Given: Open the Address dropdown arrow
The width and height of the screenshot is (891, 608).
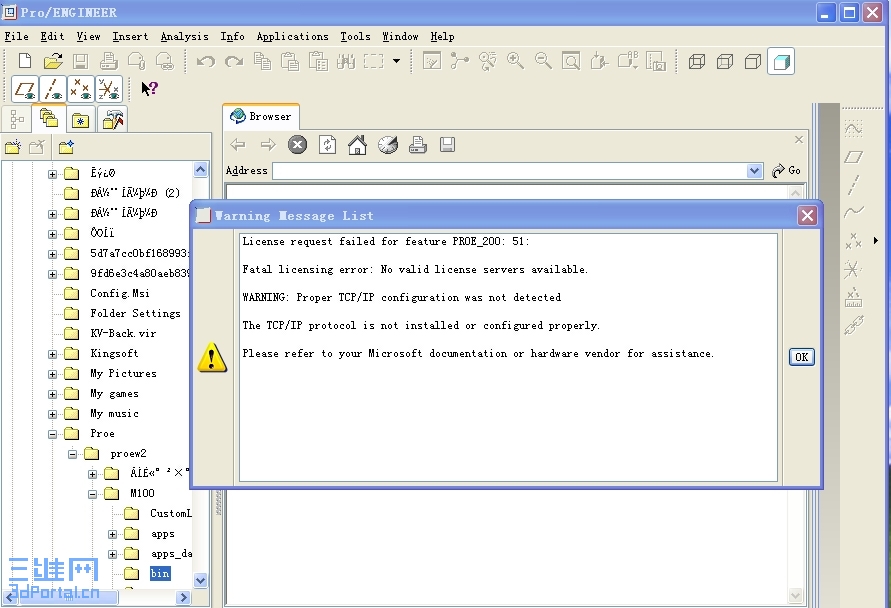Looking at the screenshot, I should click(x=754, y=170).
